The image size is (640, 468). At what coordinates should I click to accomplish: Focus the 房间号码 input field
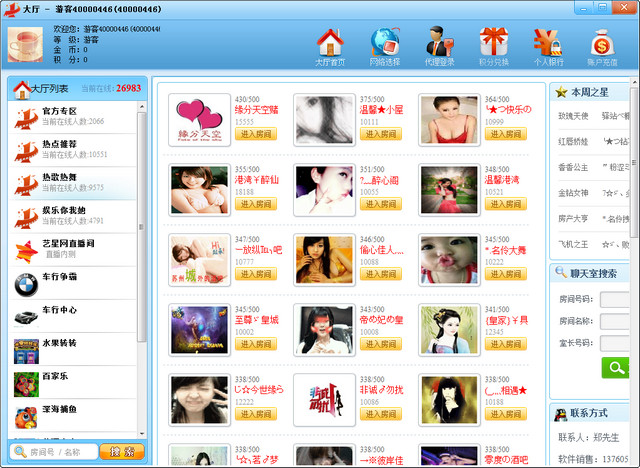pos(616,299)
